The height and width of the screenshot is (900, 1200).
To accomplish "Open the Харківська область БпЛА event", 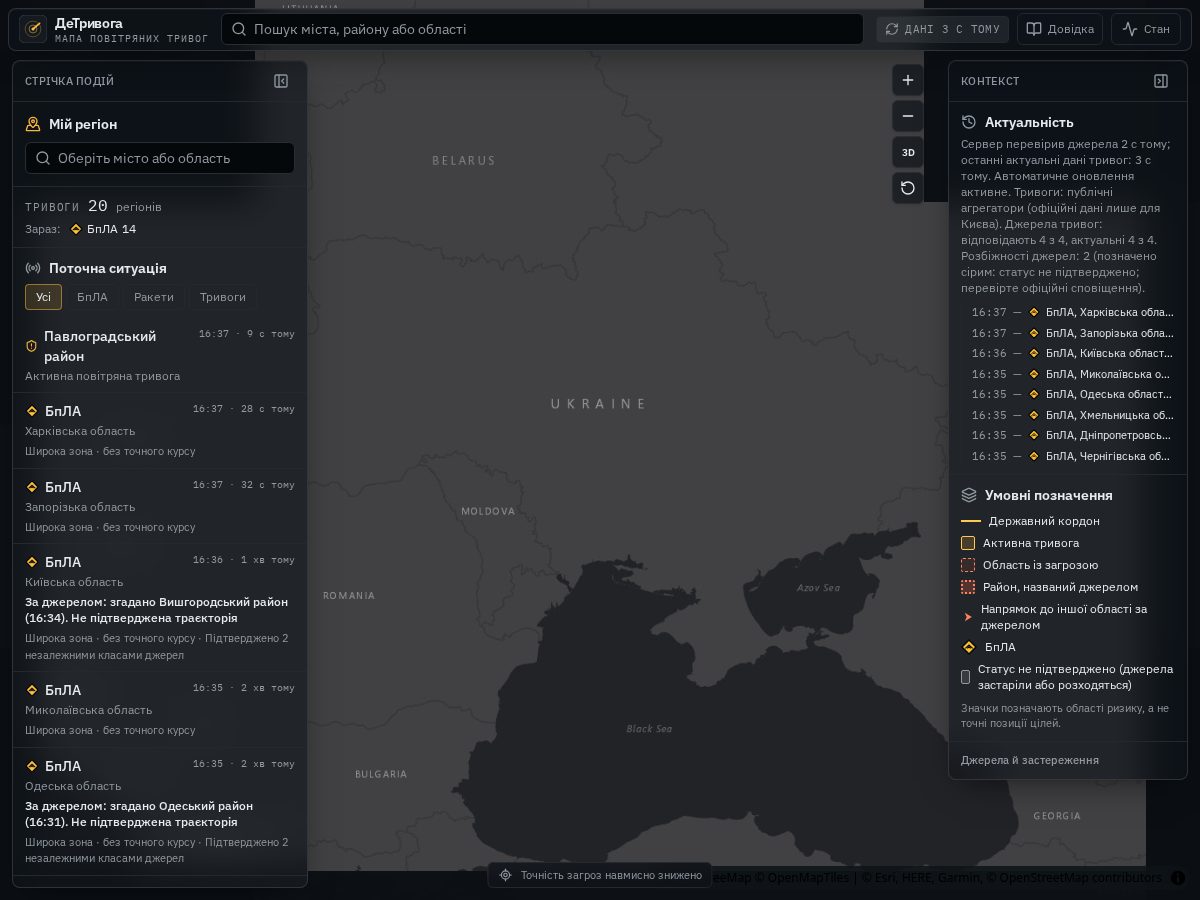I will [160, 431].
